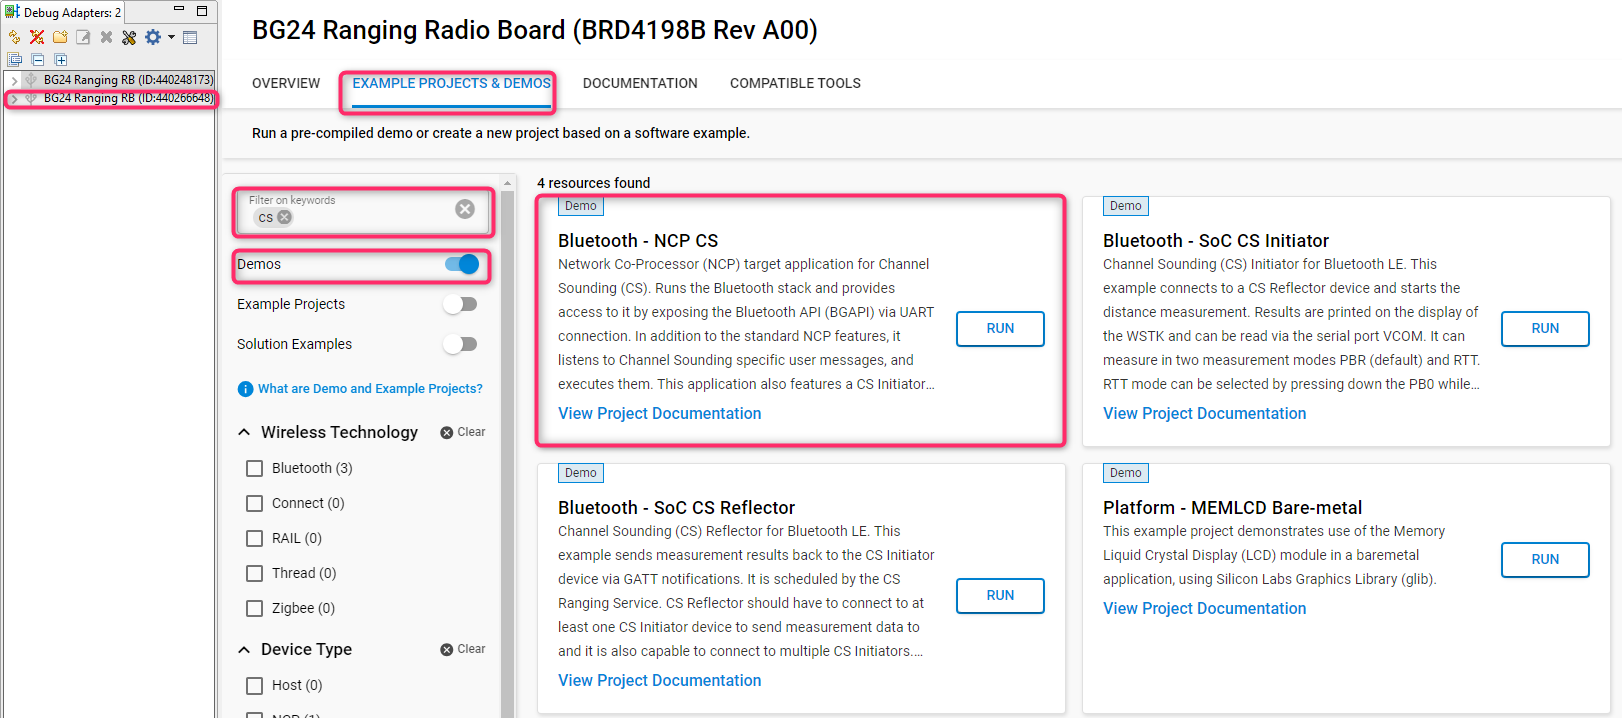Switch to the Documentation tab

[x=640, y=83]
